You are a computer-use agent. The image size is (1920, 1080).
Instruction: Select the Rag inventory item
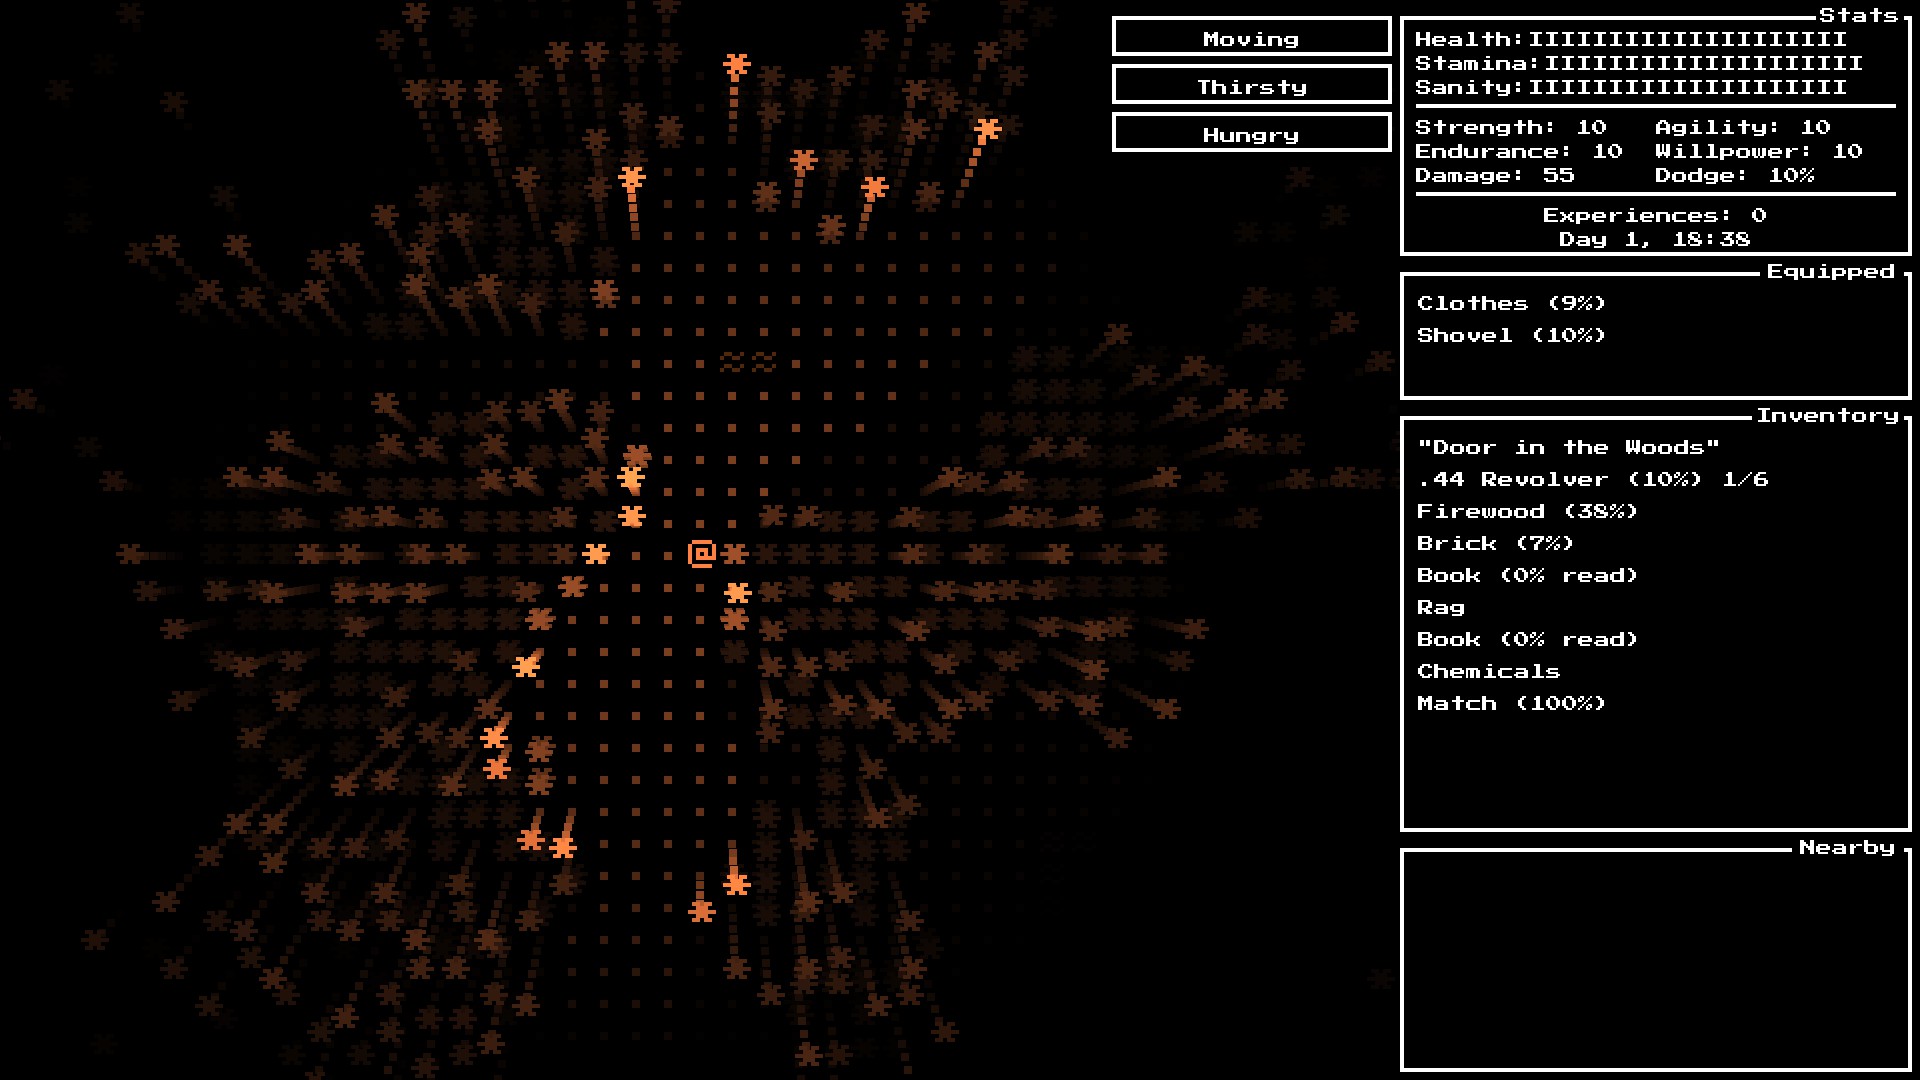click(1440, 607)
